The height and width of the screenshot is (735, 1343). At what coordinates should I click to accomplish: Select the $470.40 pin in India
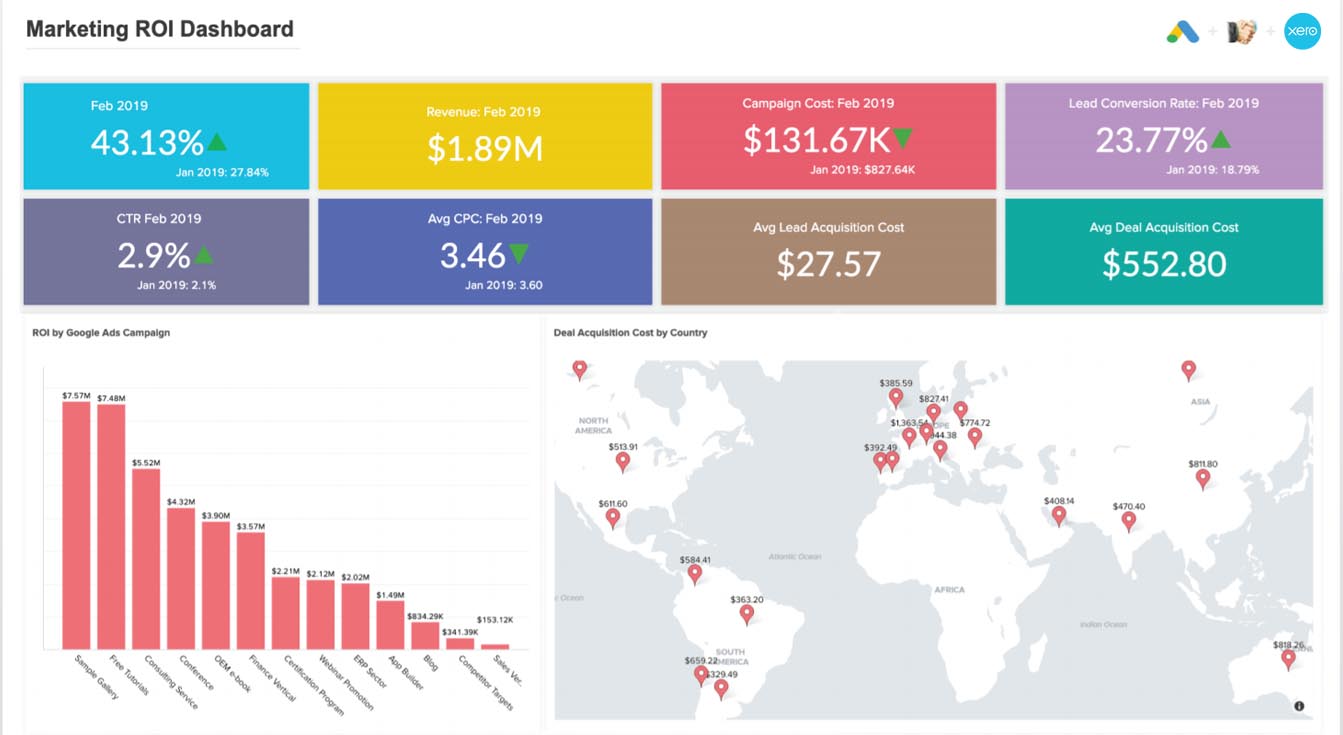click(1128, 521)
